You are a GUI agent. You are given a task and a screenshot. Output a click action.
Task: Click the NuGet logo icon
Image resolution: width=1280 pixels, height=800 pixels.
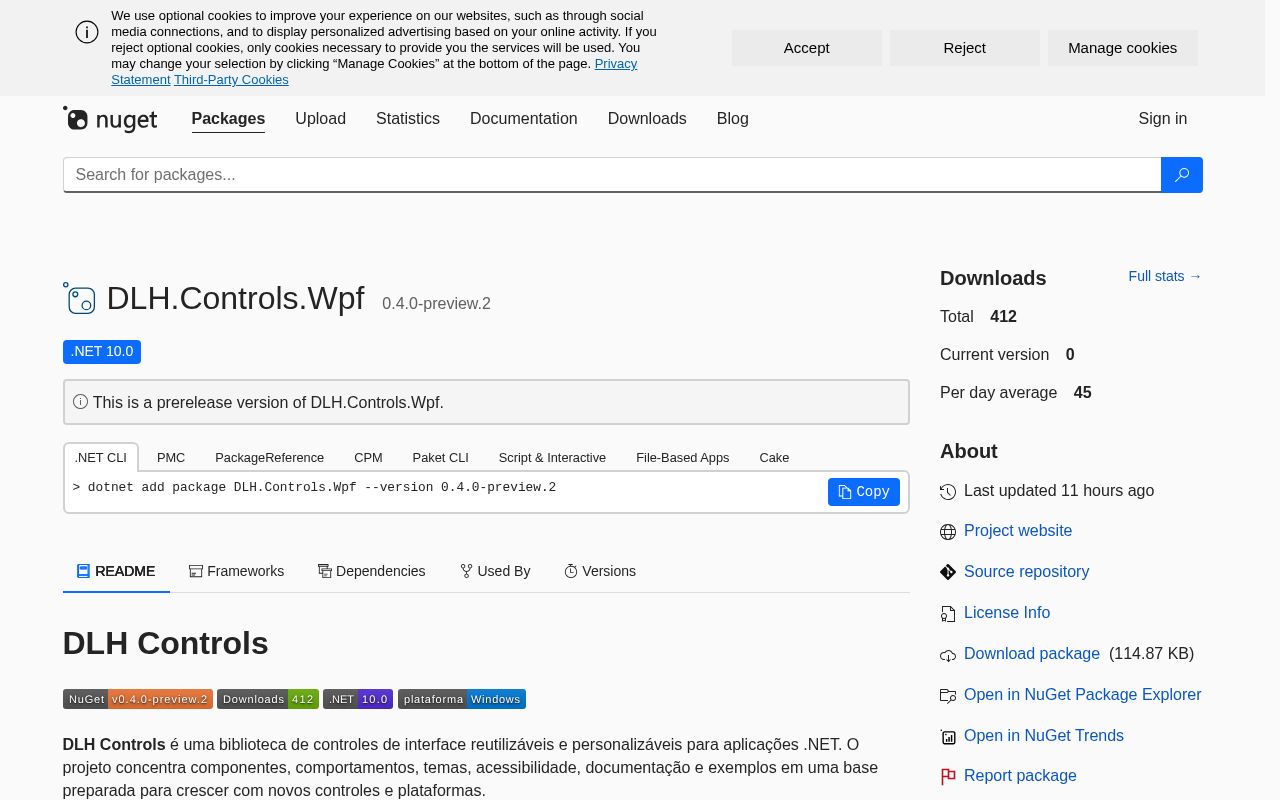(110, 119)
